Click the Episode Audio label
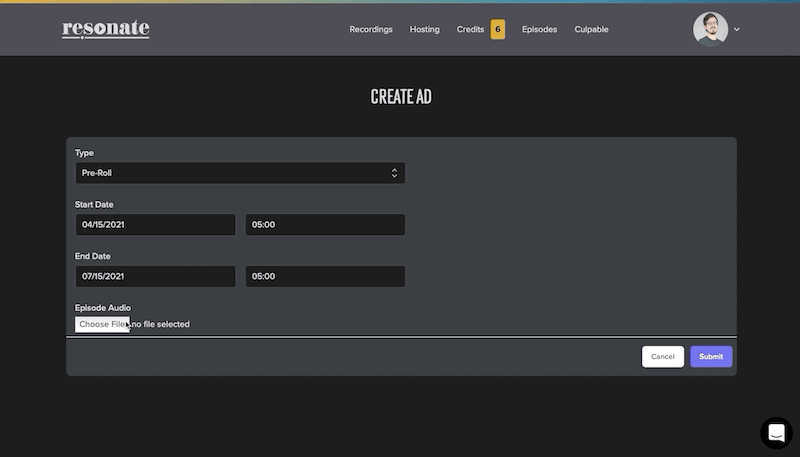Image resolution: width=800 pixels, height=457 pixels. (103, 308)
